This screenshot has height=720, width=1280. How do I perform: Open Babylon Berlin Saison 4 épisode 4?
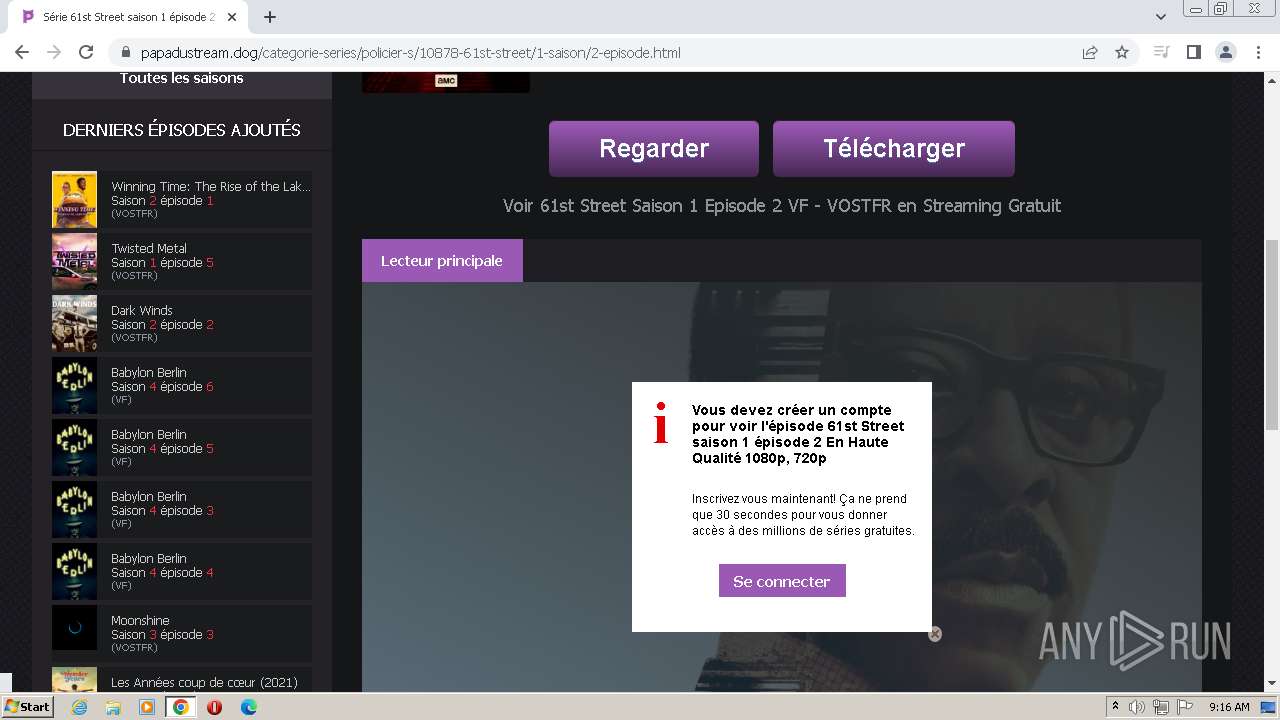(162, 573)
